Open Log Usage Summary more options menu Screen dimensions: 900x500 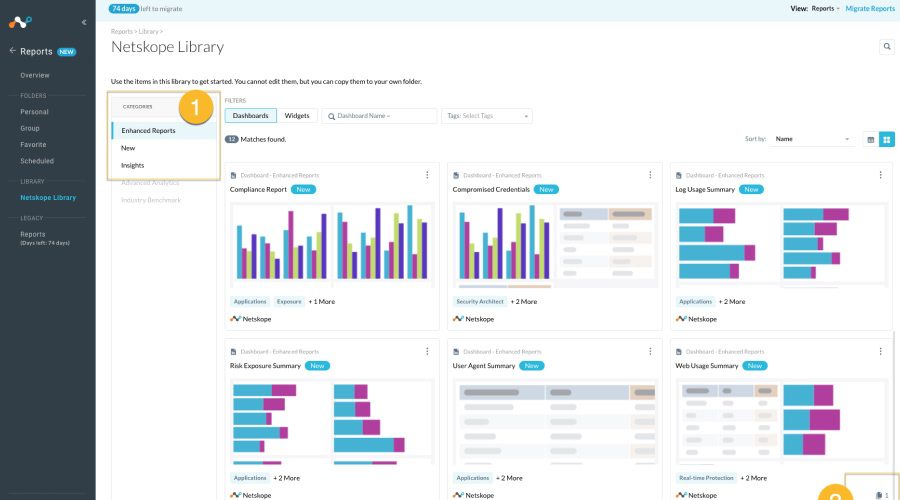click(x=880, y=175)
